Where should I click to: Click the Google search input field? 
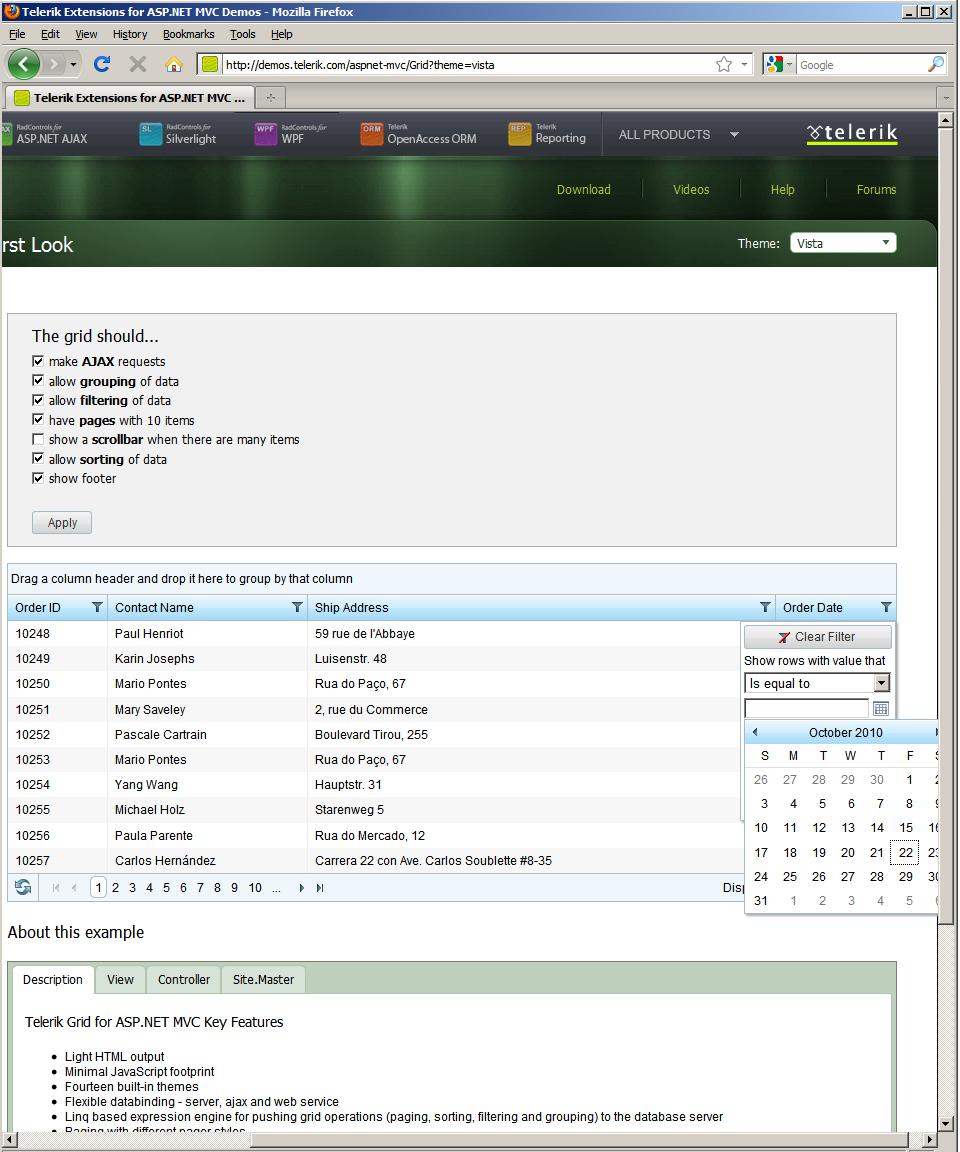(x=862, y=65)
